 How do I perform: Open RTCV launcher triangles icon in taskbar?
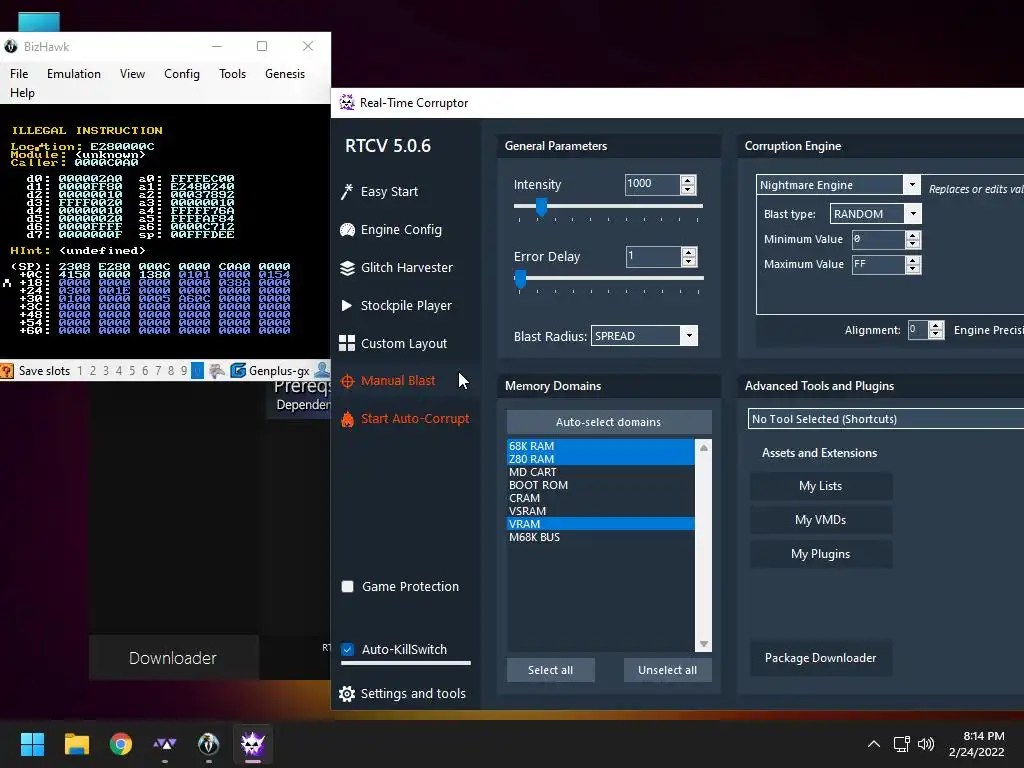(165, 744)
